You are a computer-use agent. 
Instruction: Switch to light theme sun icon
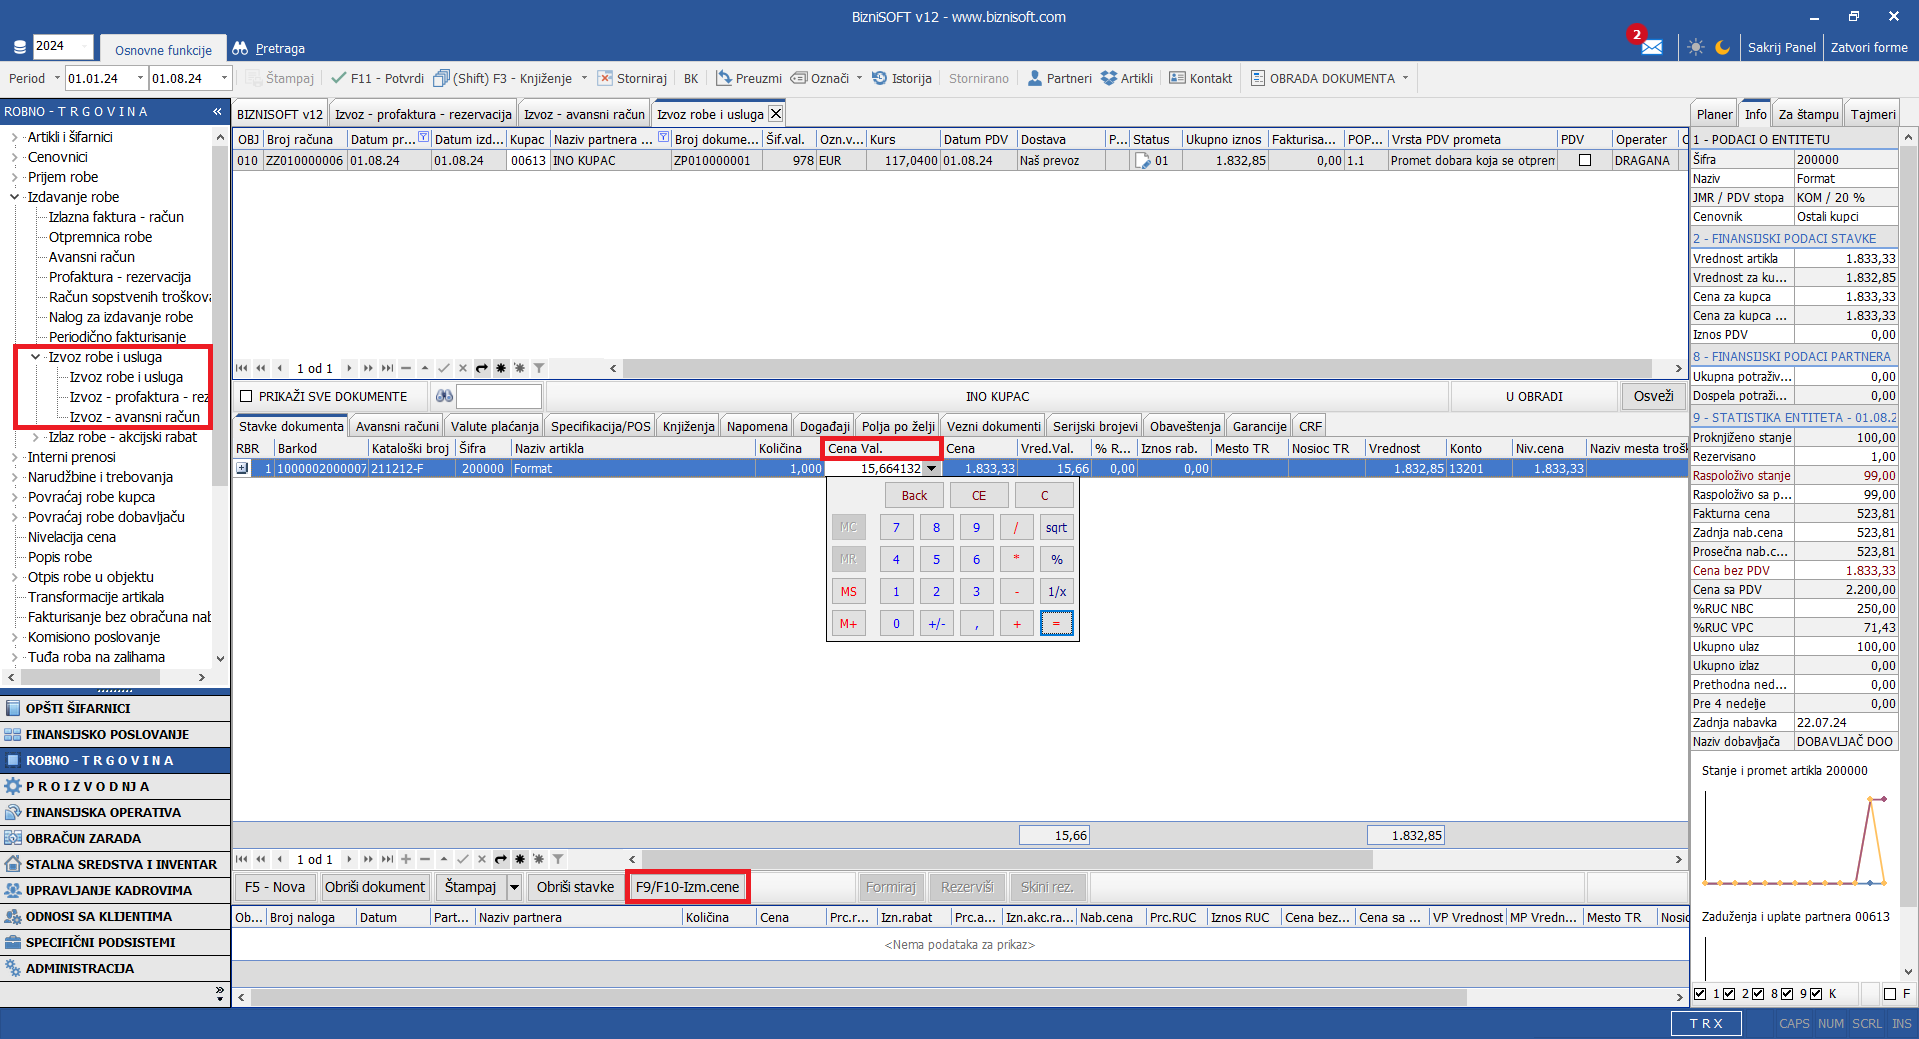point(1695,47)
